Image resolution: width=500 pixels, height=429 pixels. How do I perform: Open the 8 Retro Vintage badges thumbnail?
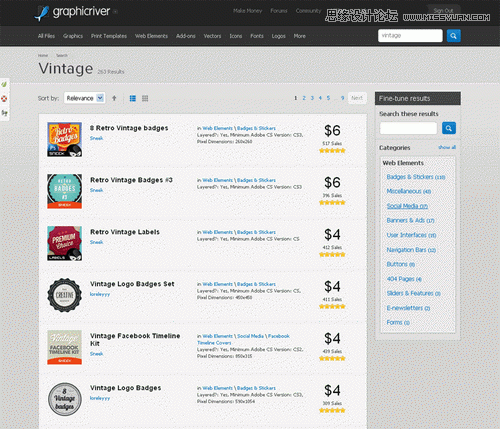[x=65, y=139]
